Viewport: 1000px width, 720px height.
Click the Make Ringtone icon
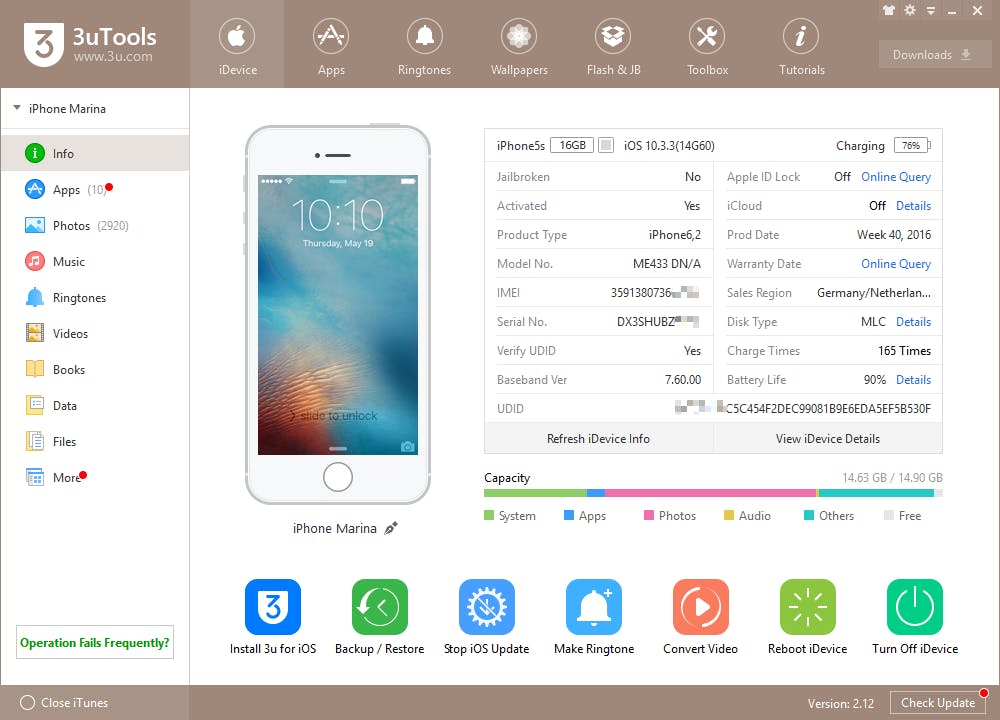point(594,606)
